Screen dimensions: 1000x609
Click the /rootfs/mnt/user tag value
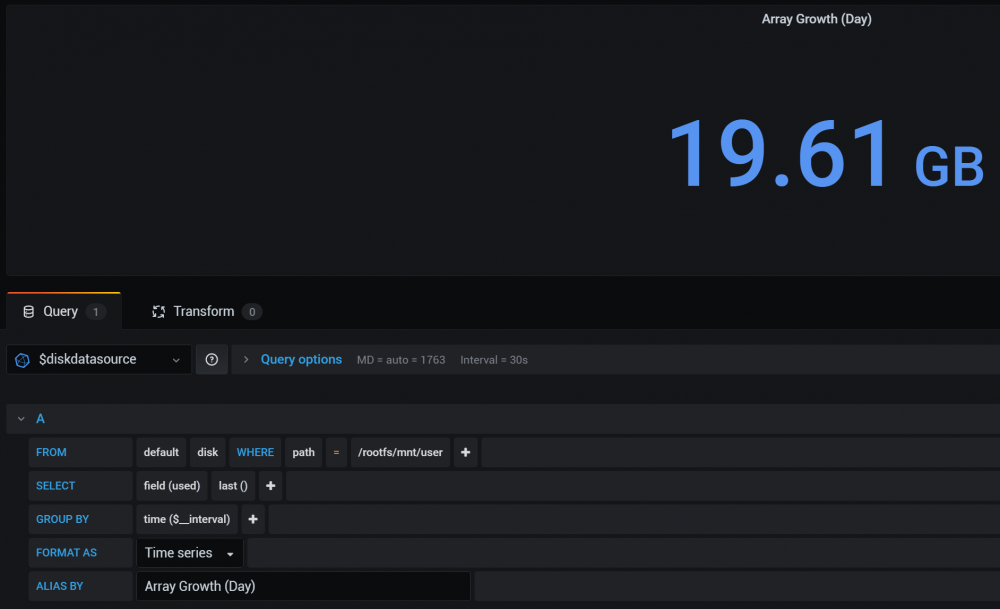[x=400, y=452]
